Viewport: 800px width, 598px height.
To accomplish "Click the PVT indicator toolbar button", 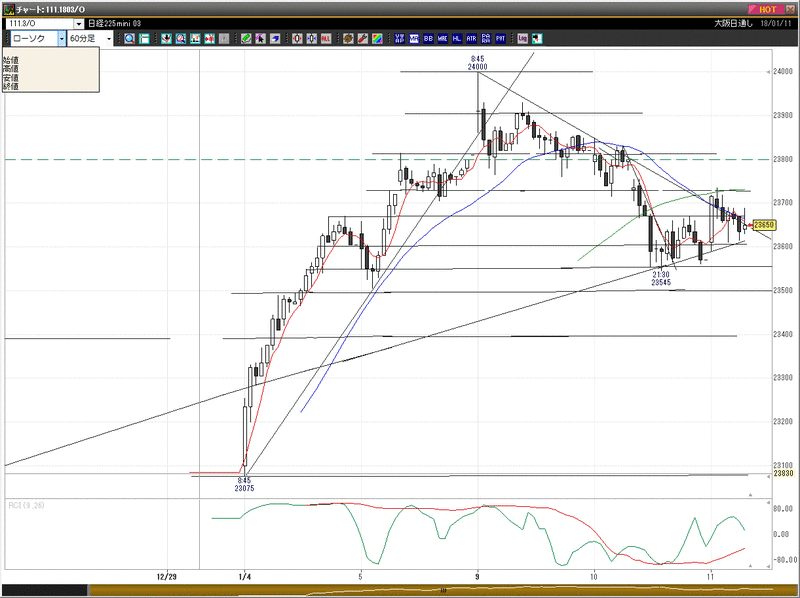I will point(500,38).
